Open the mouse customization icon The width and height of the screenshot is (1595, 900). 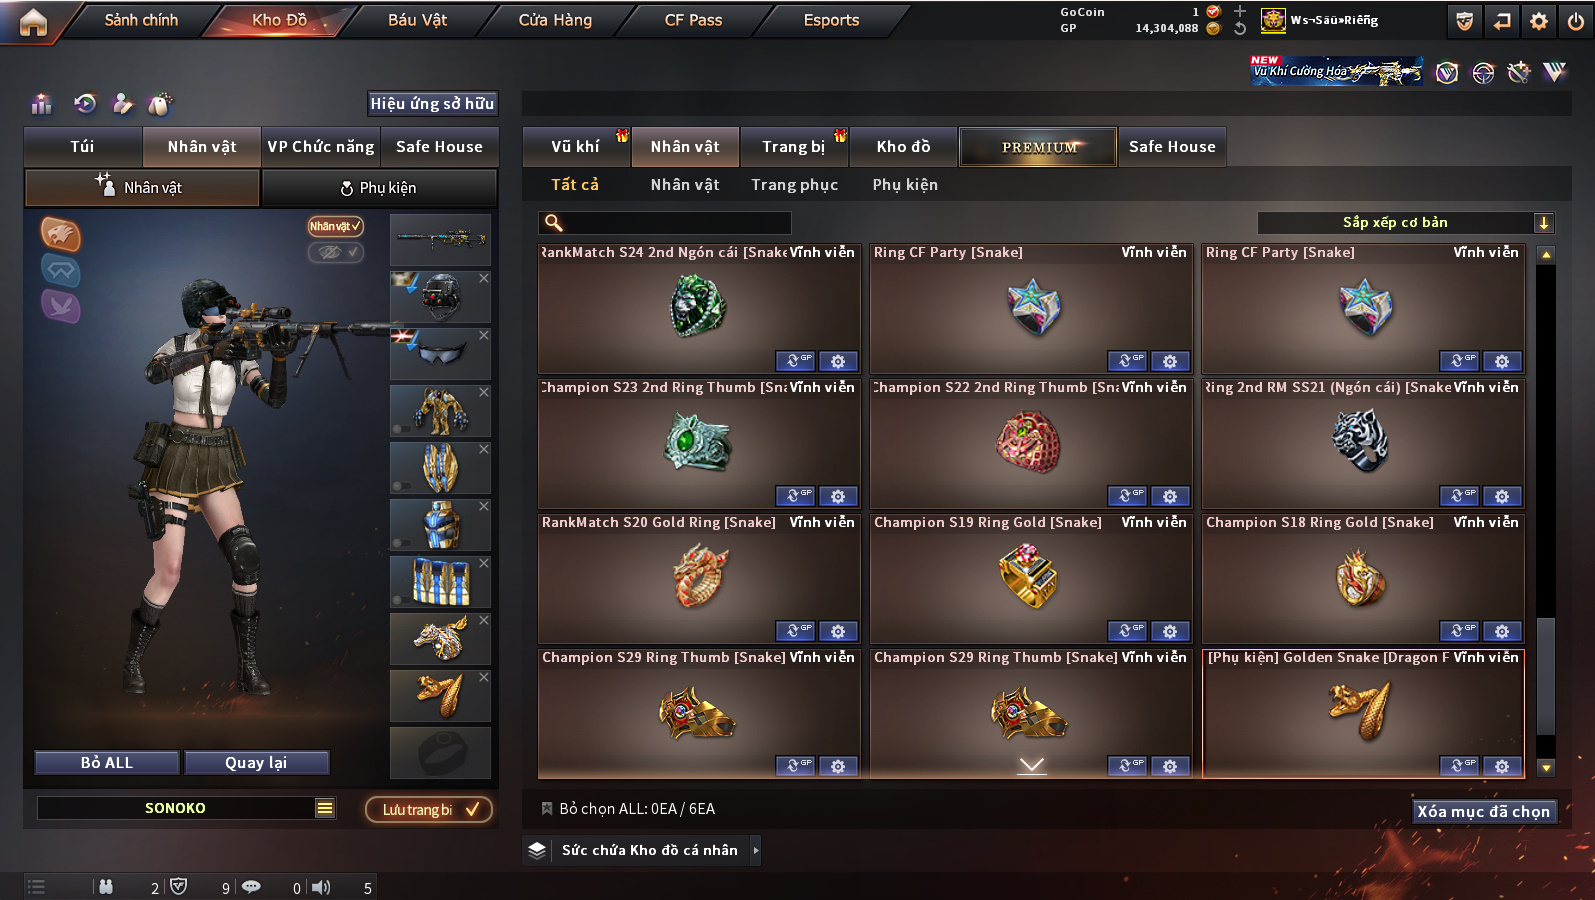click(160, 103)
